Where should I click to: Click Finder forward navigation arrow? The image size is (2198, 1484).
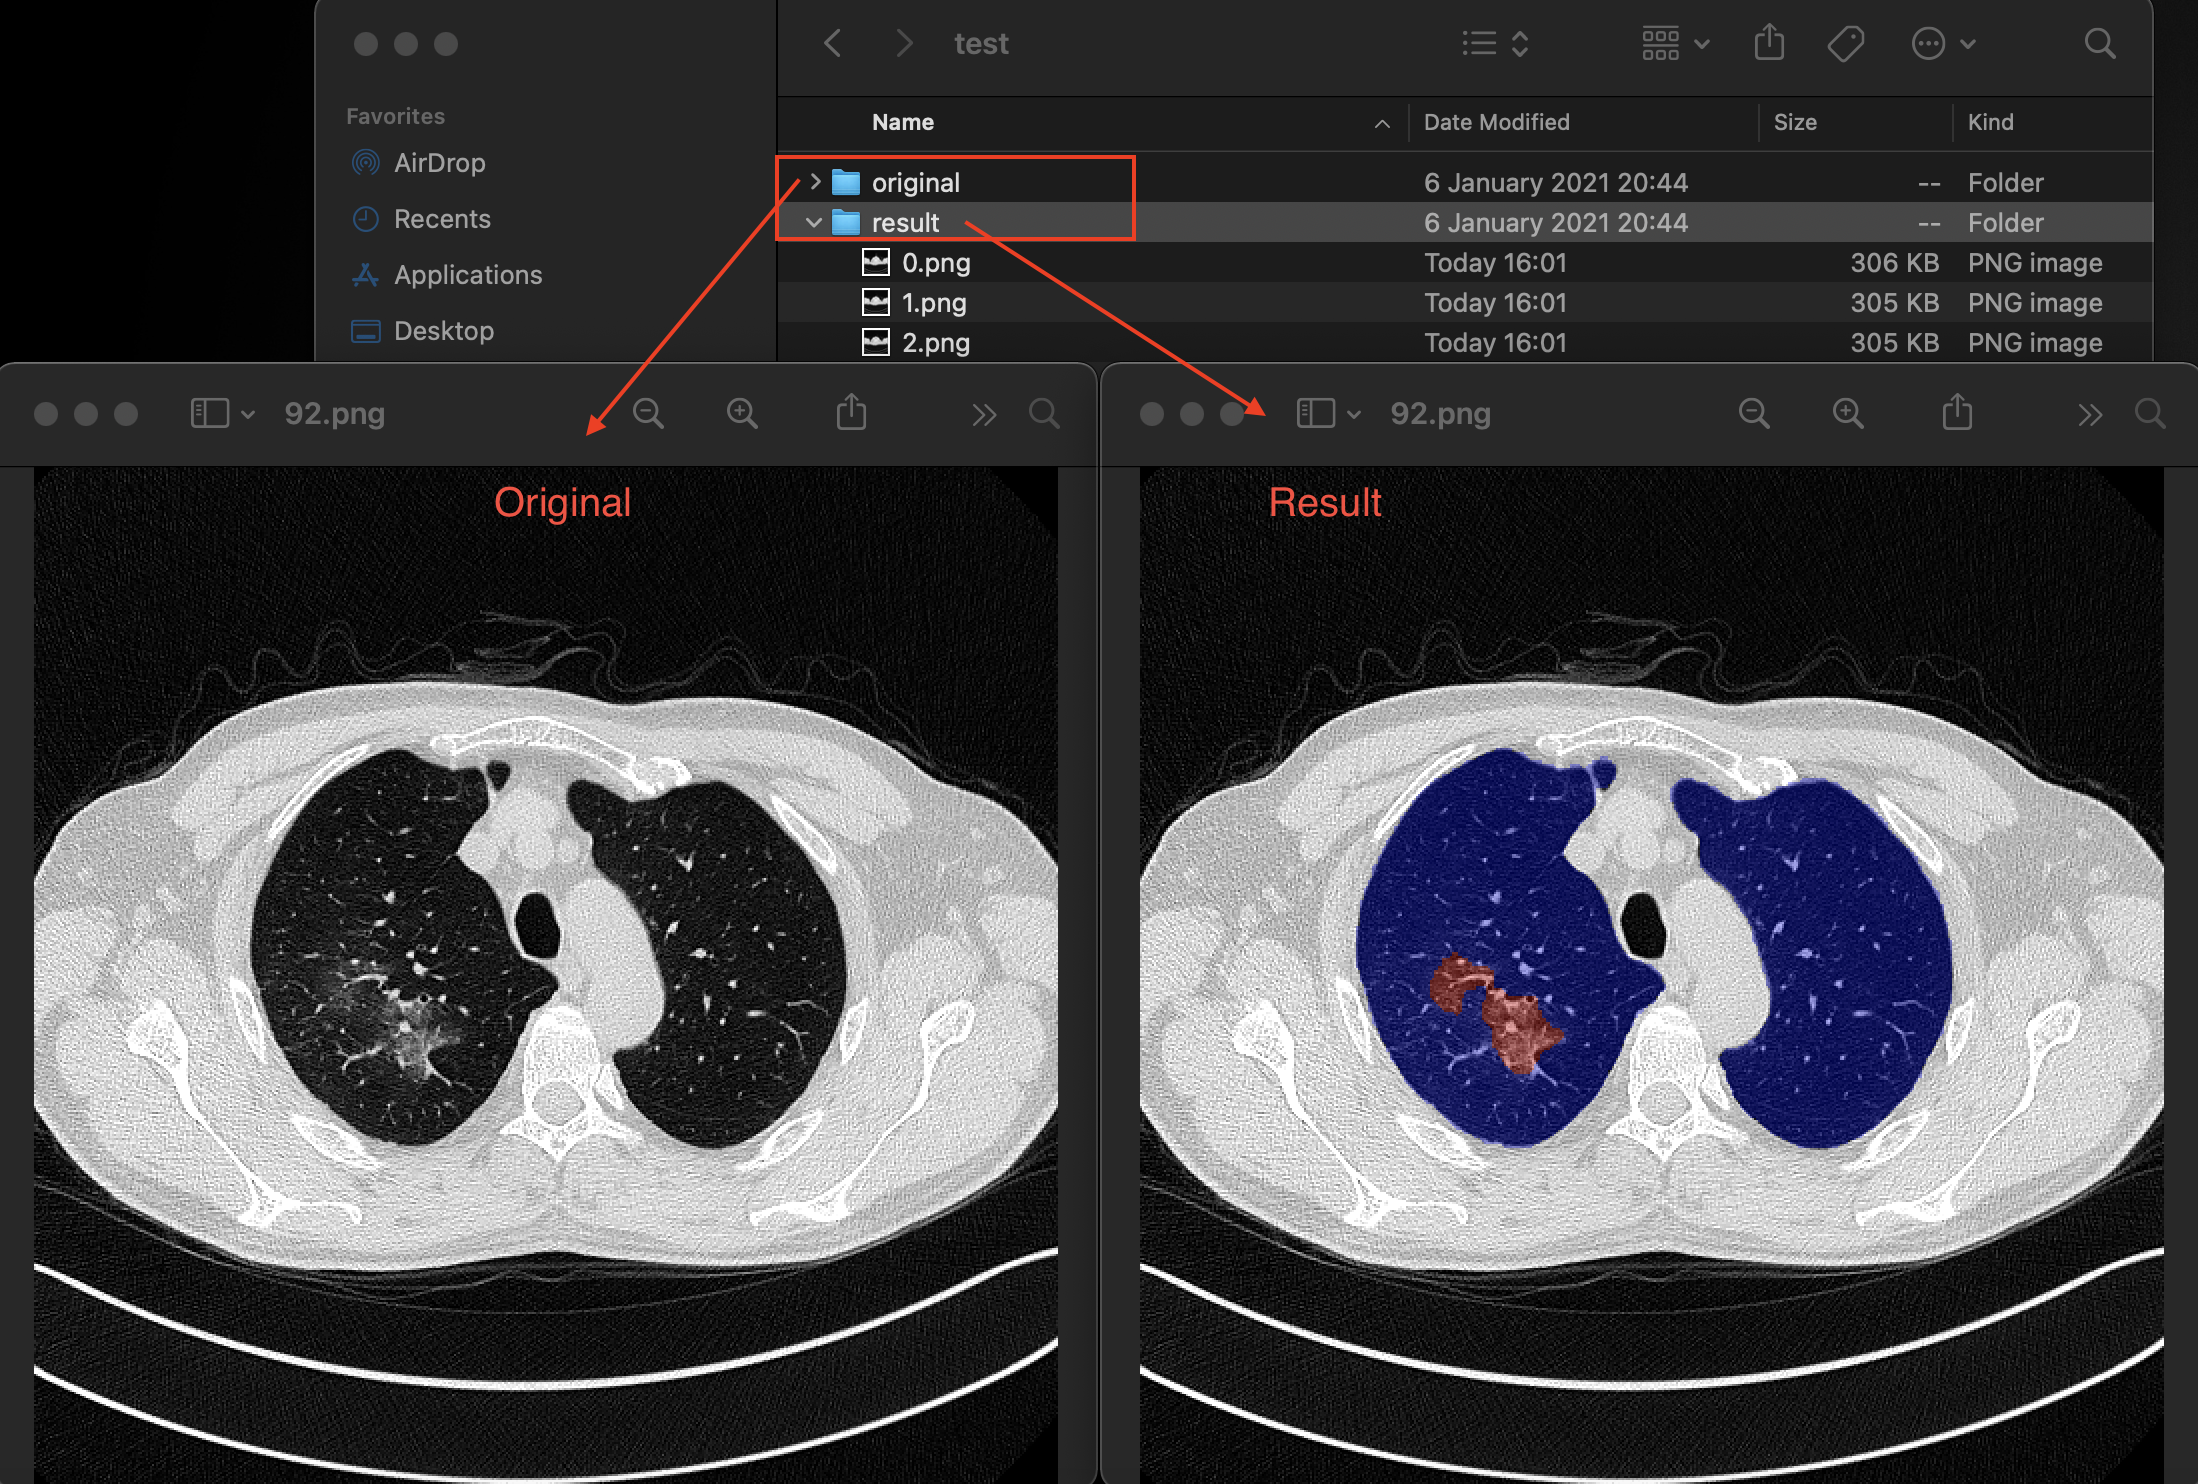[x=904, y=43]
